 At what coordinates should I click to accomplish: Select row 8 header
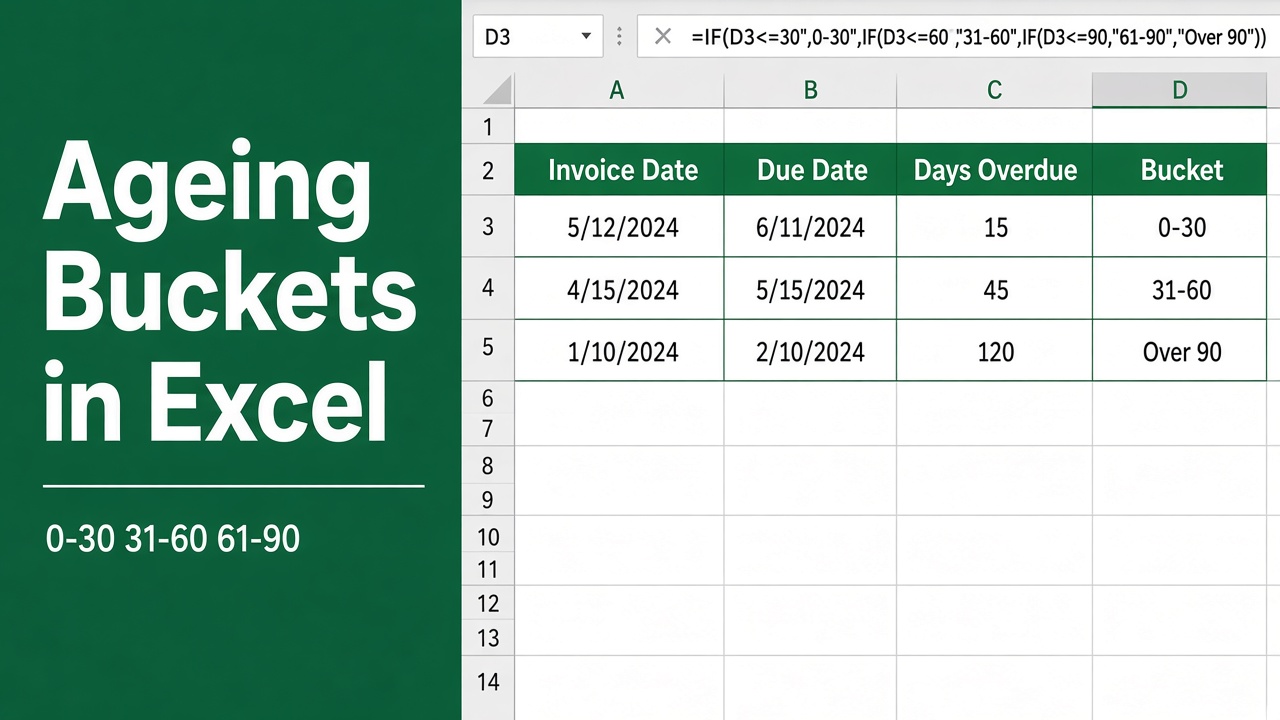pyautogui.click(x=488, y=465)
